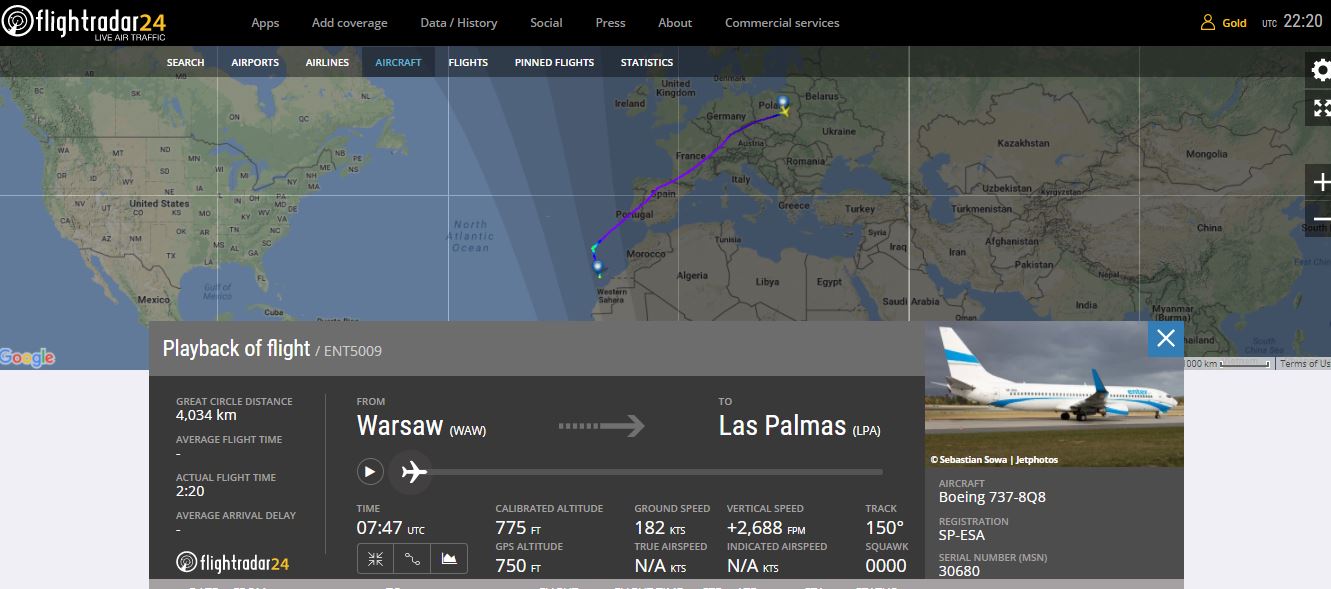Open the map Terms of Use link
Viewport: 1331px width, 589px height.
pos(1305,364)
